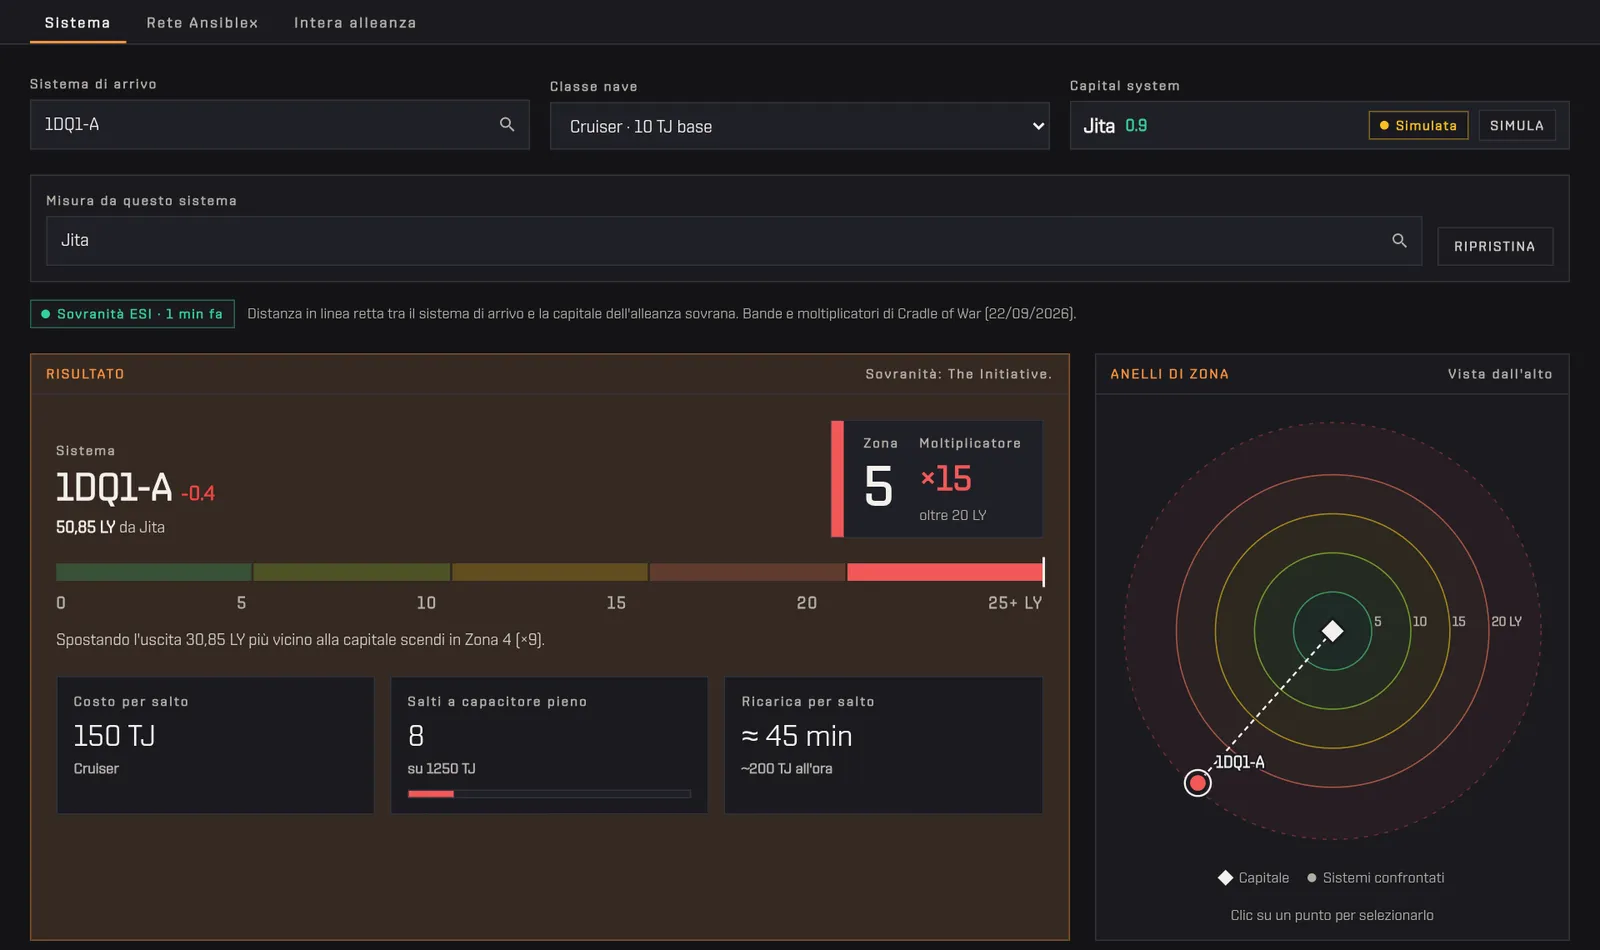Open the Rete Ansiblex tab
Image resolution: width=1600 pixels, height=950 pixels.
[202, 22]
